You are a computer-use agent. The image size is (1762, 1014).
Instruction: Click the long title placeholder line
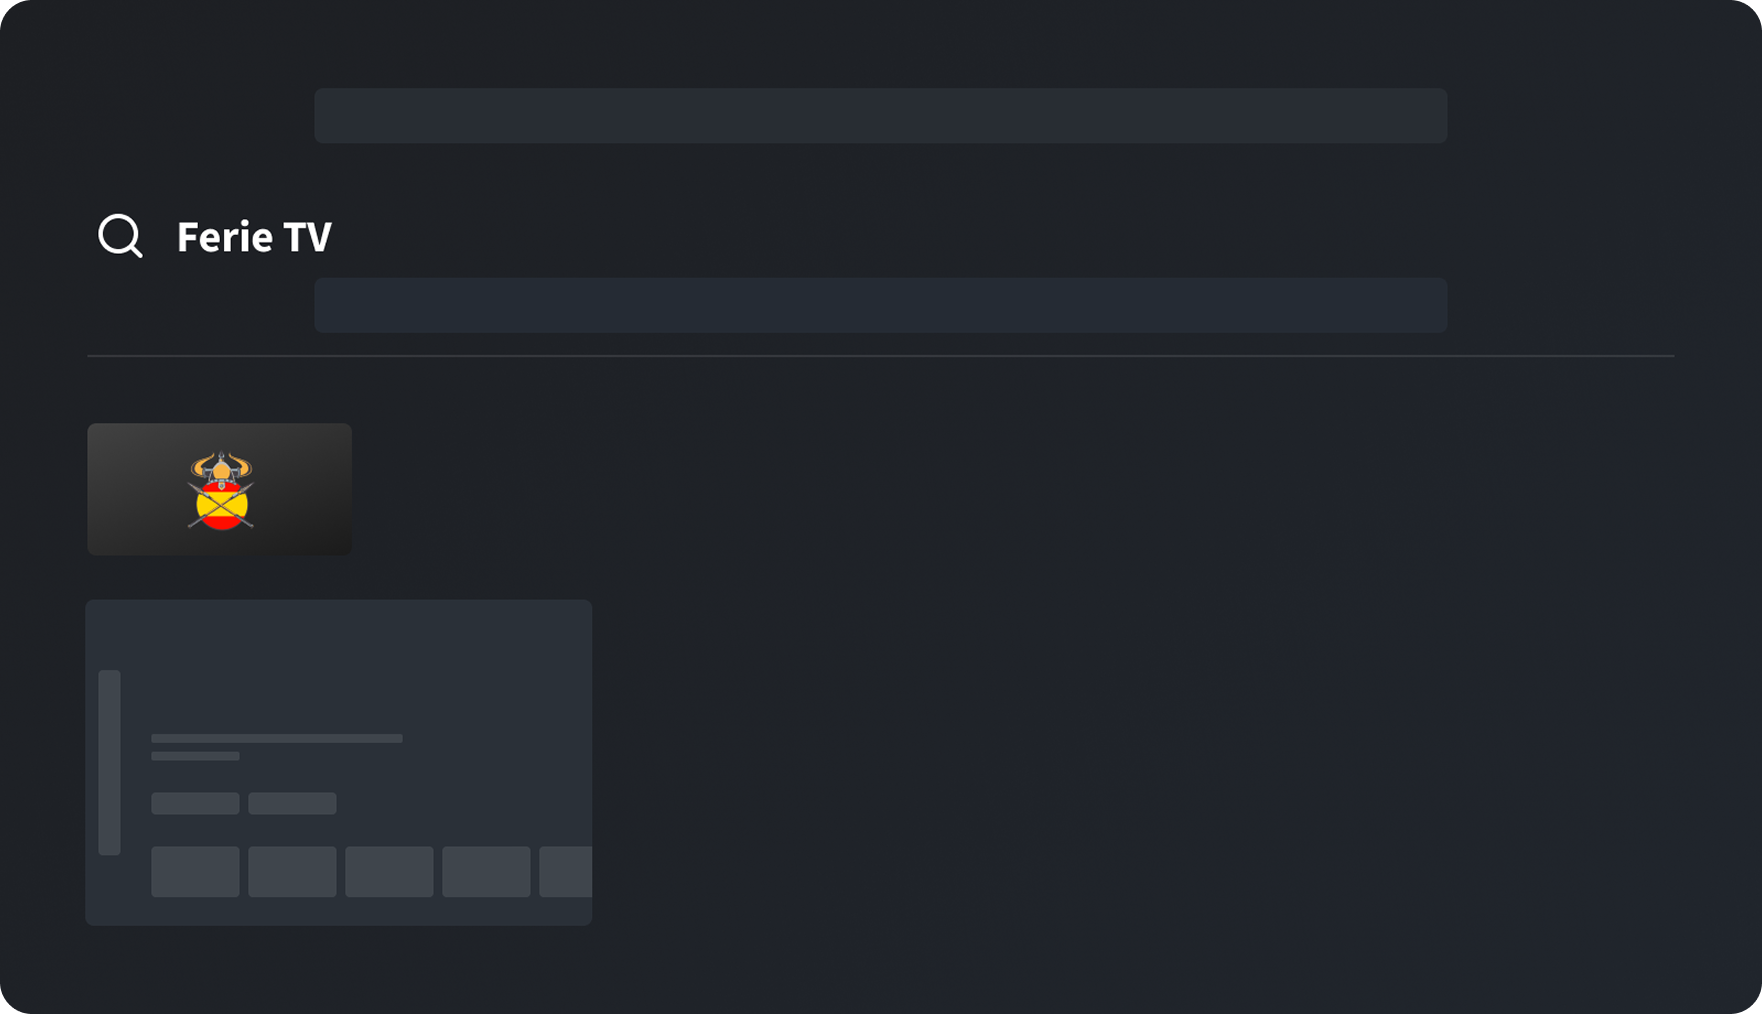click(277, 738)
